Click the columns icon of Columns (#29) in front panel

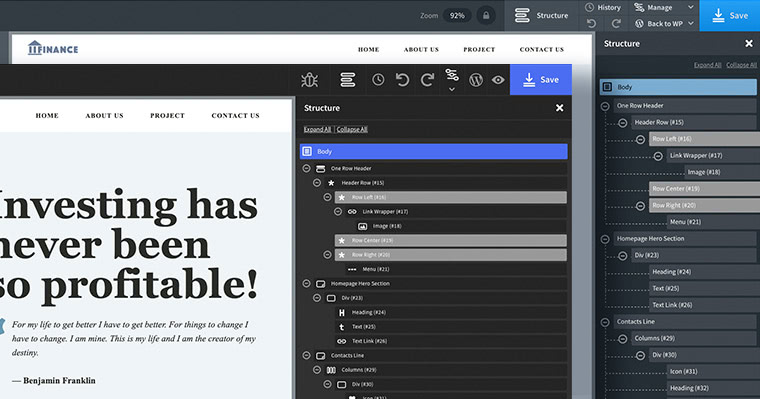[x=331, y=370]
